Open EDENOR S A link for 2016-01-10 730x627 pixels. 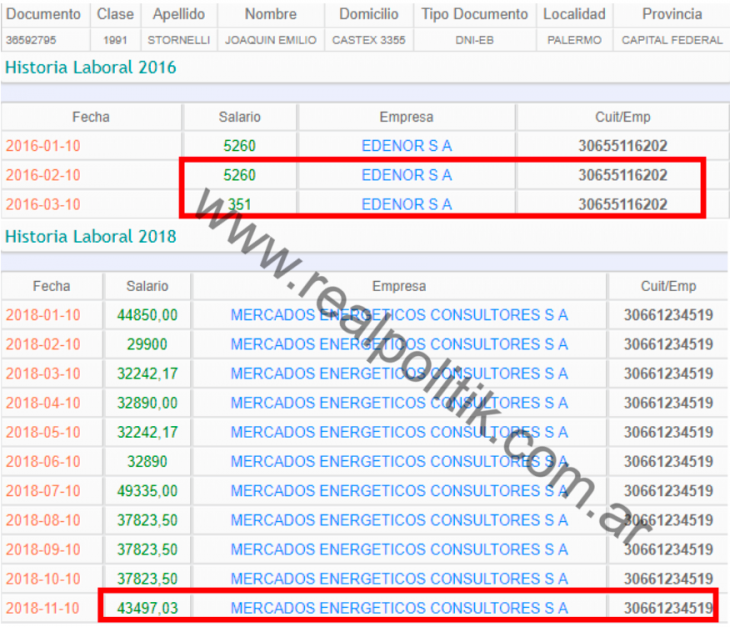(406, 146)
